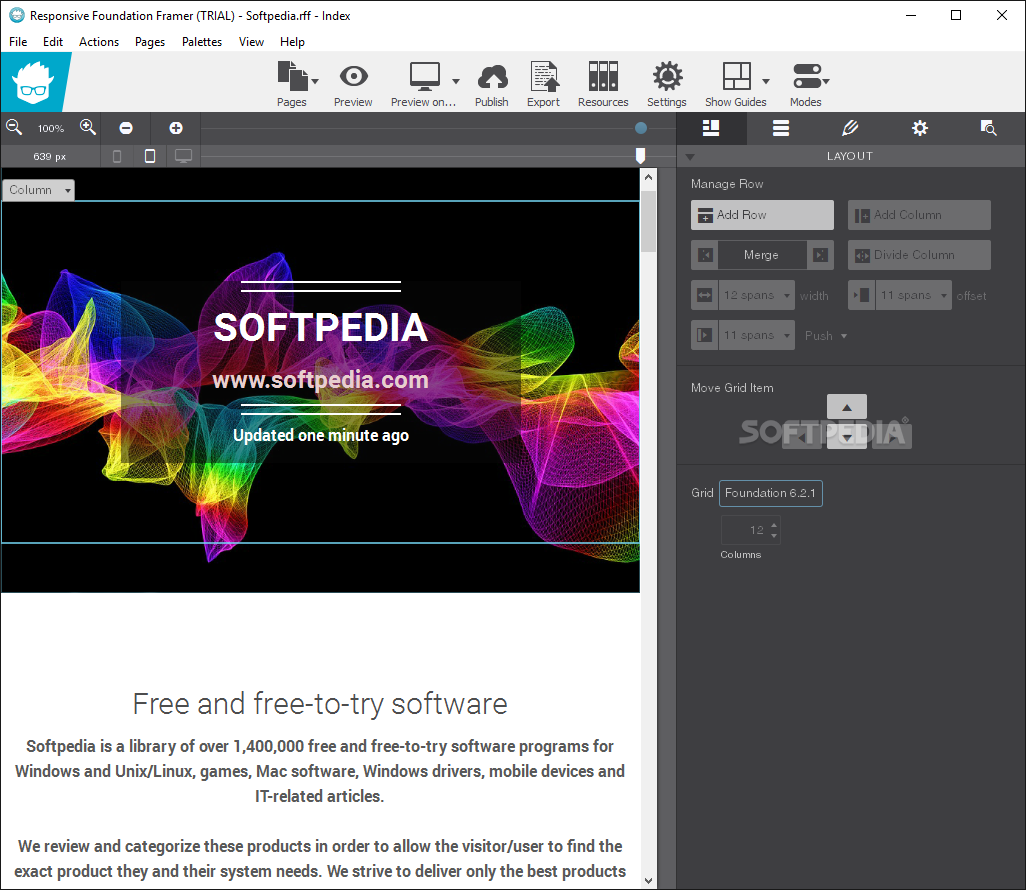1026x890 pixels.
Task: Increase the Columns stepper value
Action: pos(775,525)
